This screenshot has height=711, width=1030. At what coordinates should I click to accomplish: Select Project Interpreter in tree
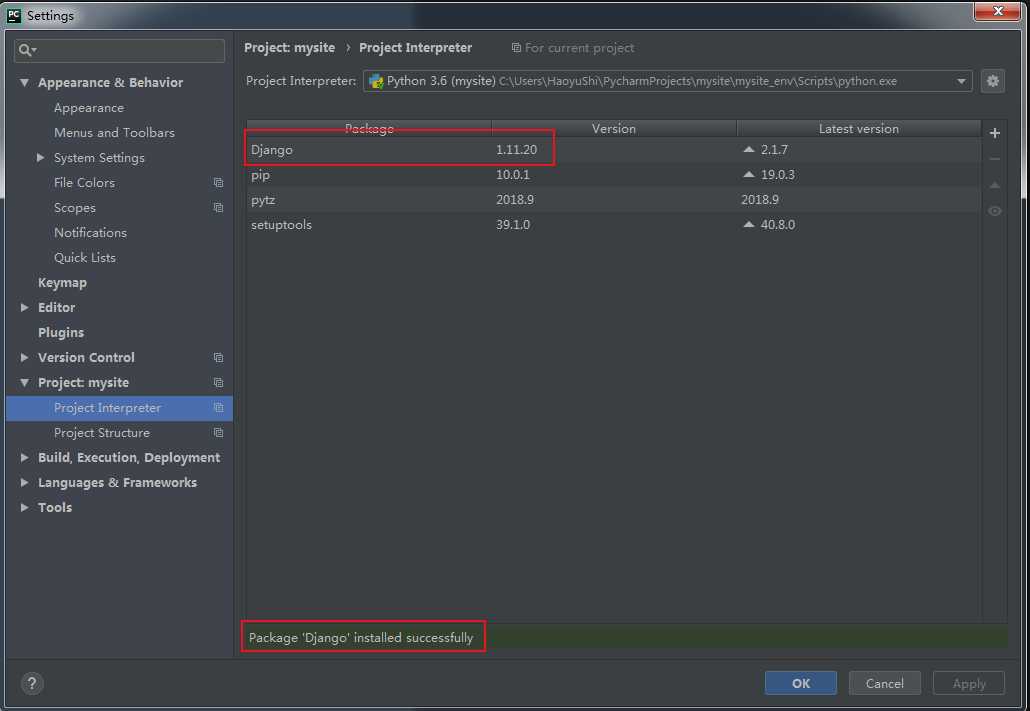coord(120,407)
